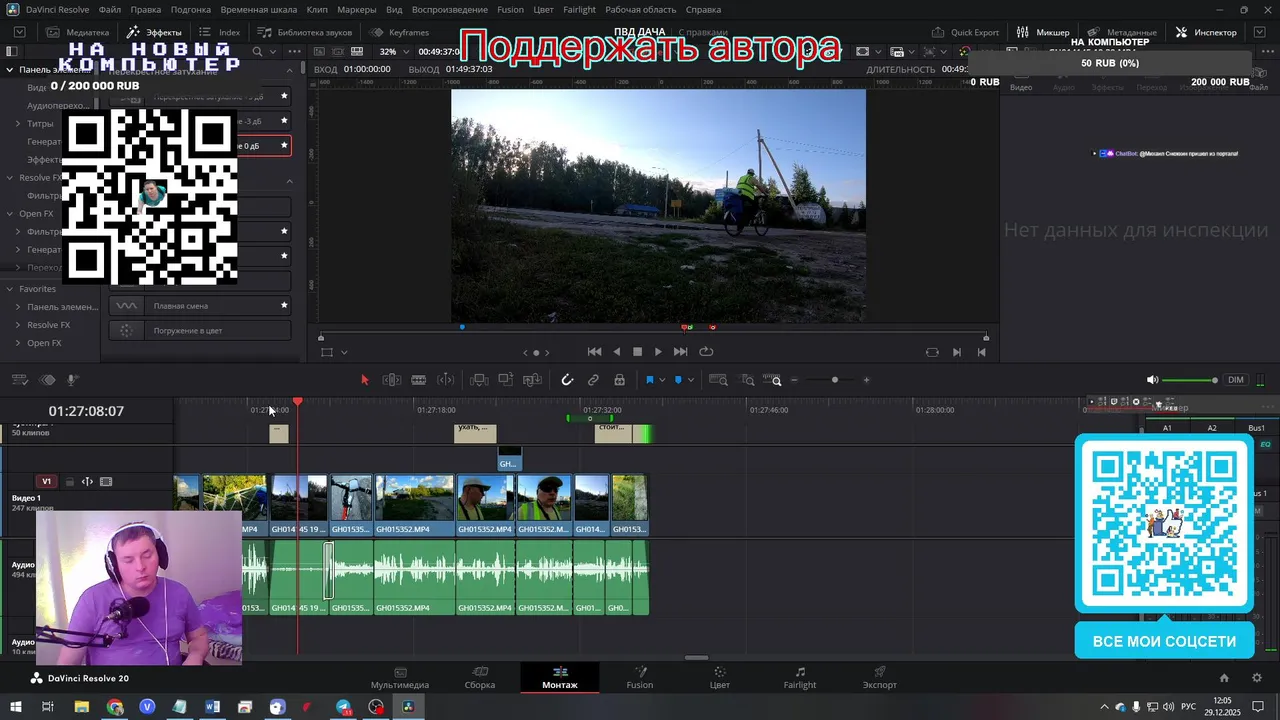Select the small GH... clip on upper track

509,459
